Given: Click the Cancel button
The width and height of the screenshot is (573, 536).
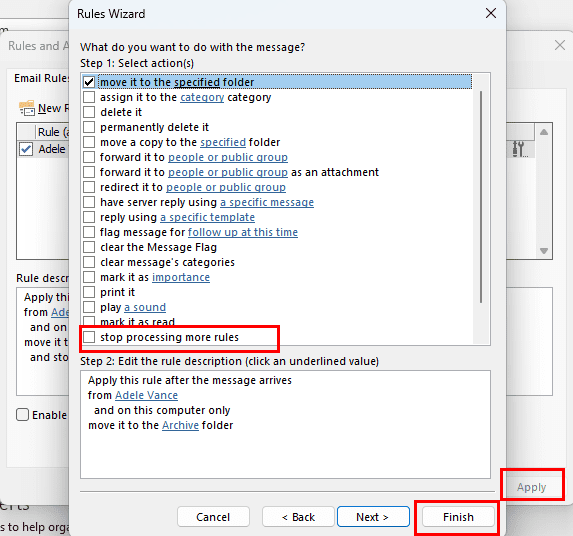Looking at the screenshot, I should (213, 517).
